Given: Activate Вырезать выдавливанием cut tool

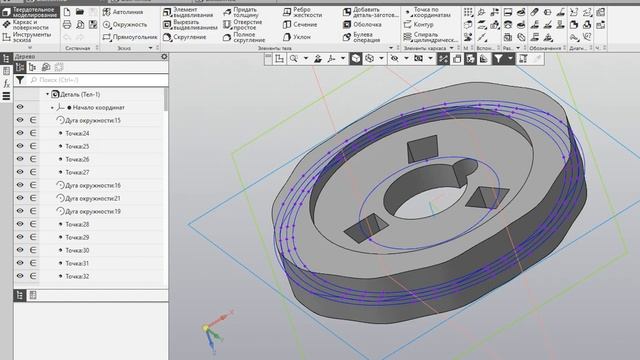Looking at the screenshot, I should pyautogui.click(x=190, y=25).
